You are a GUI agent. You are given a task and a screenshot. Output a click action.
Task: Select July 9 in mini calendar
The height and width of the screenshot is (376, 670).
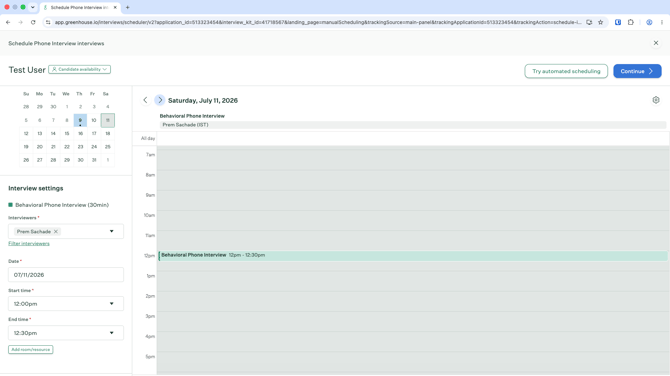(80, 120)
